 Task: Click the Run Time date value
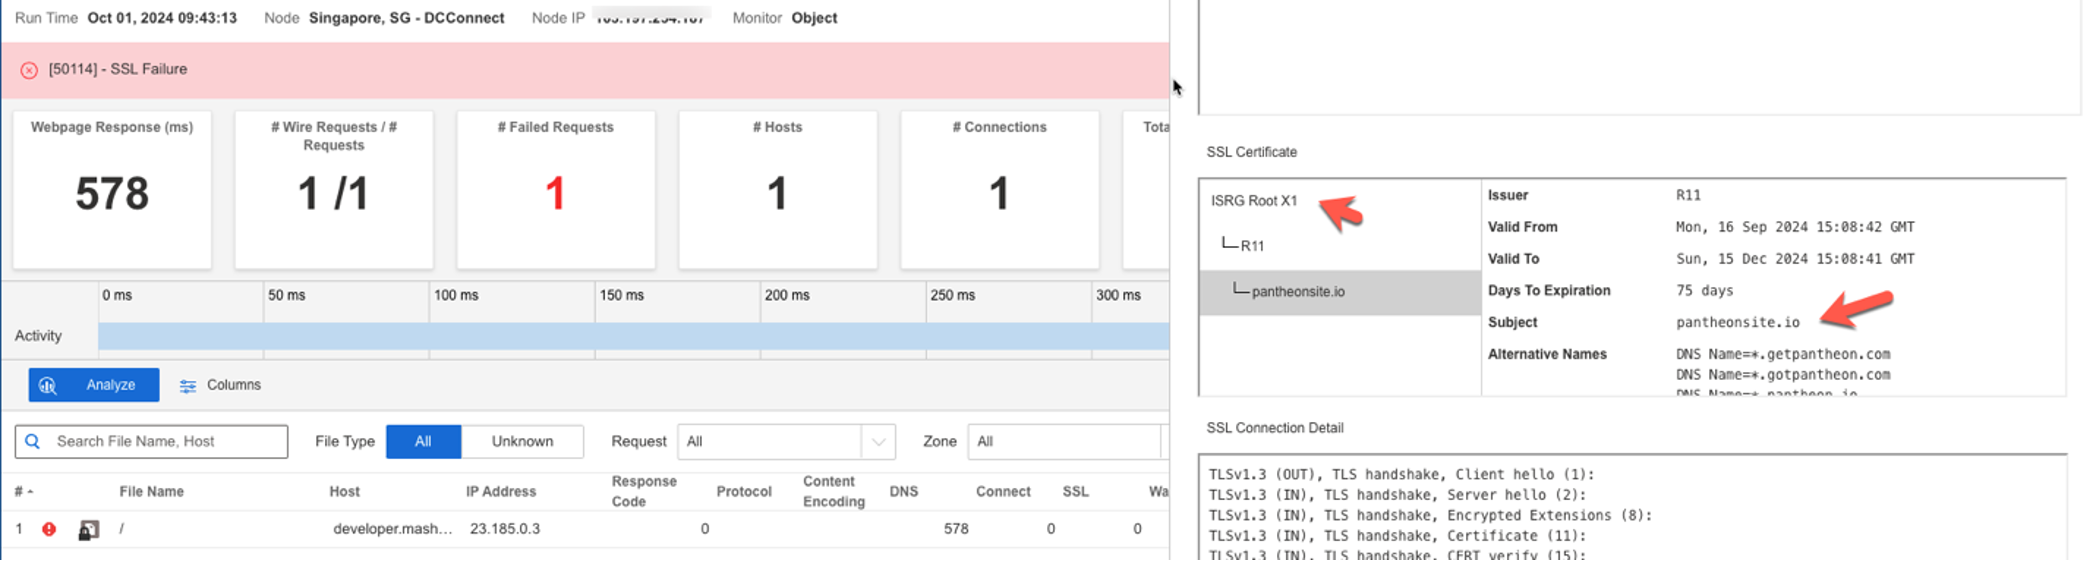(162, 18)
